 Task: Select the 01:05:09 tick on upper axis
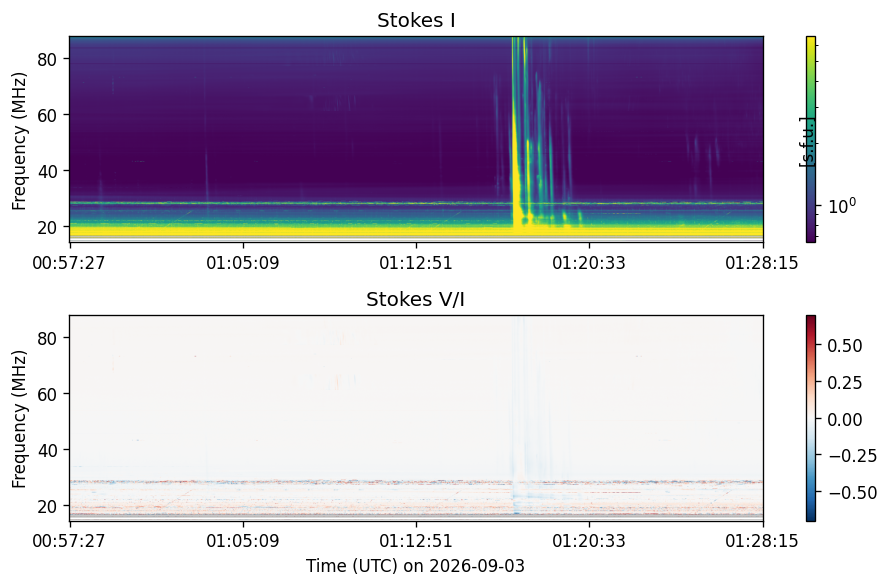pyautogui.click(x=243, y=263)
